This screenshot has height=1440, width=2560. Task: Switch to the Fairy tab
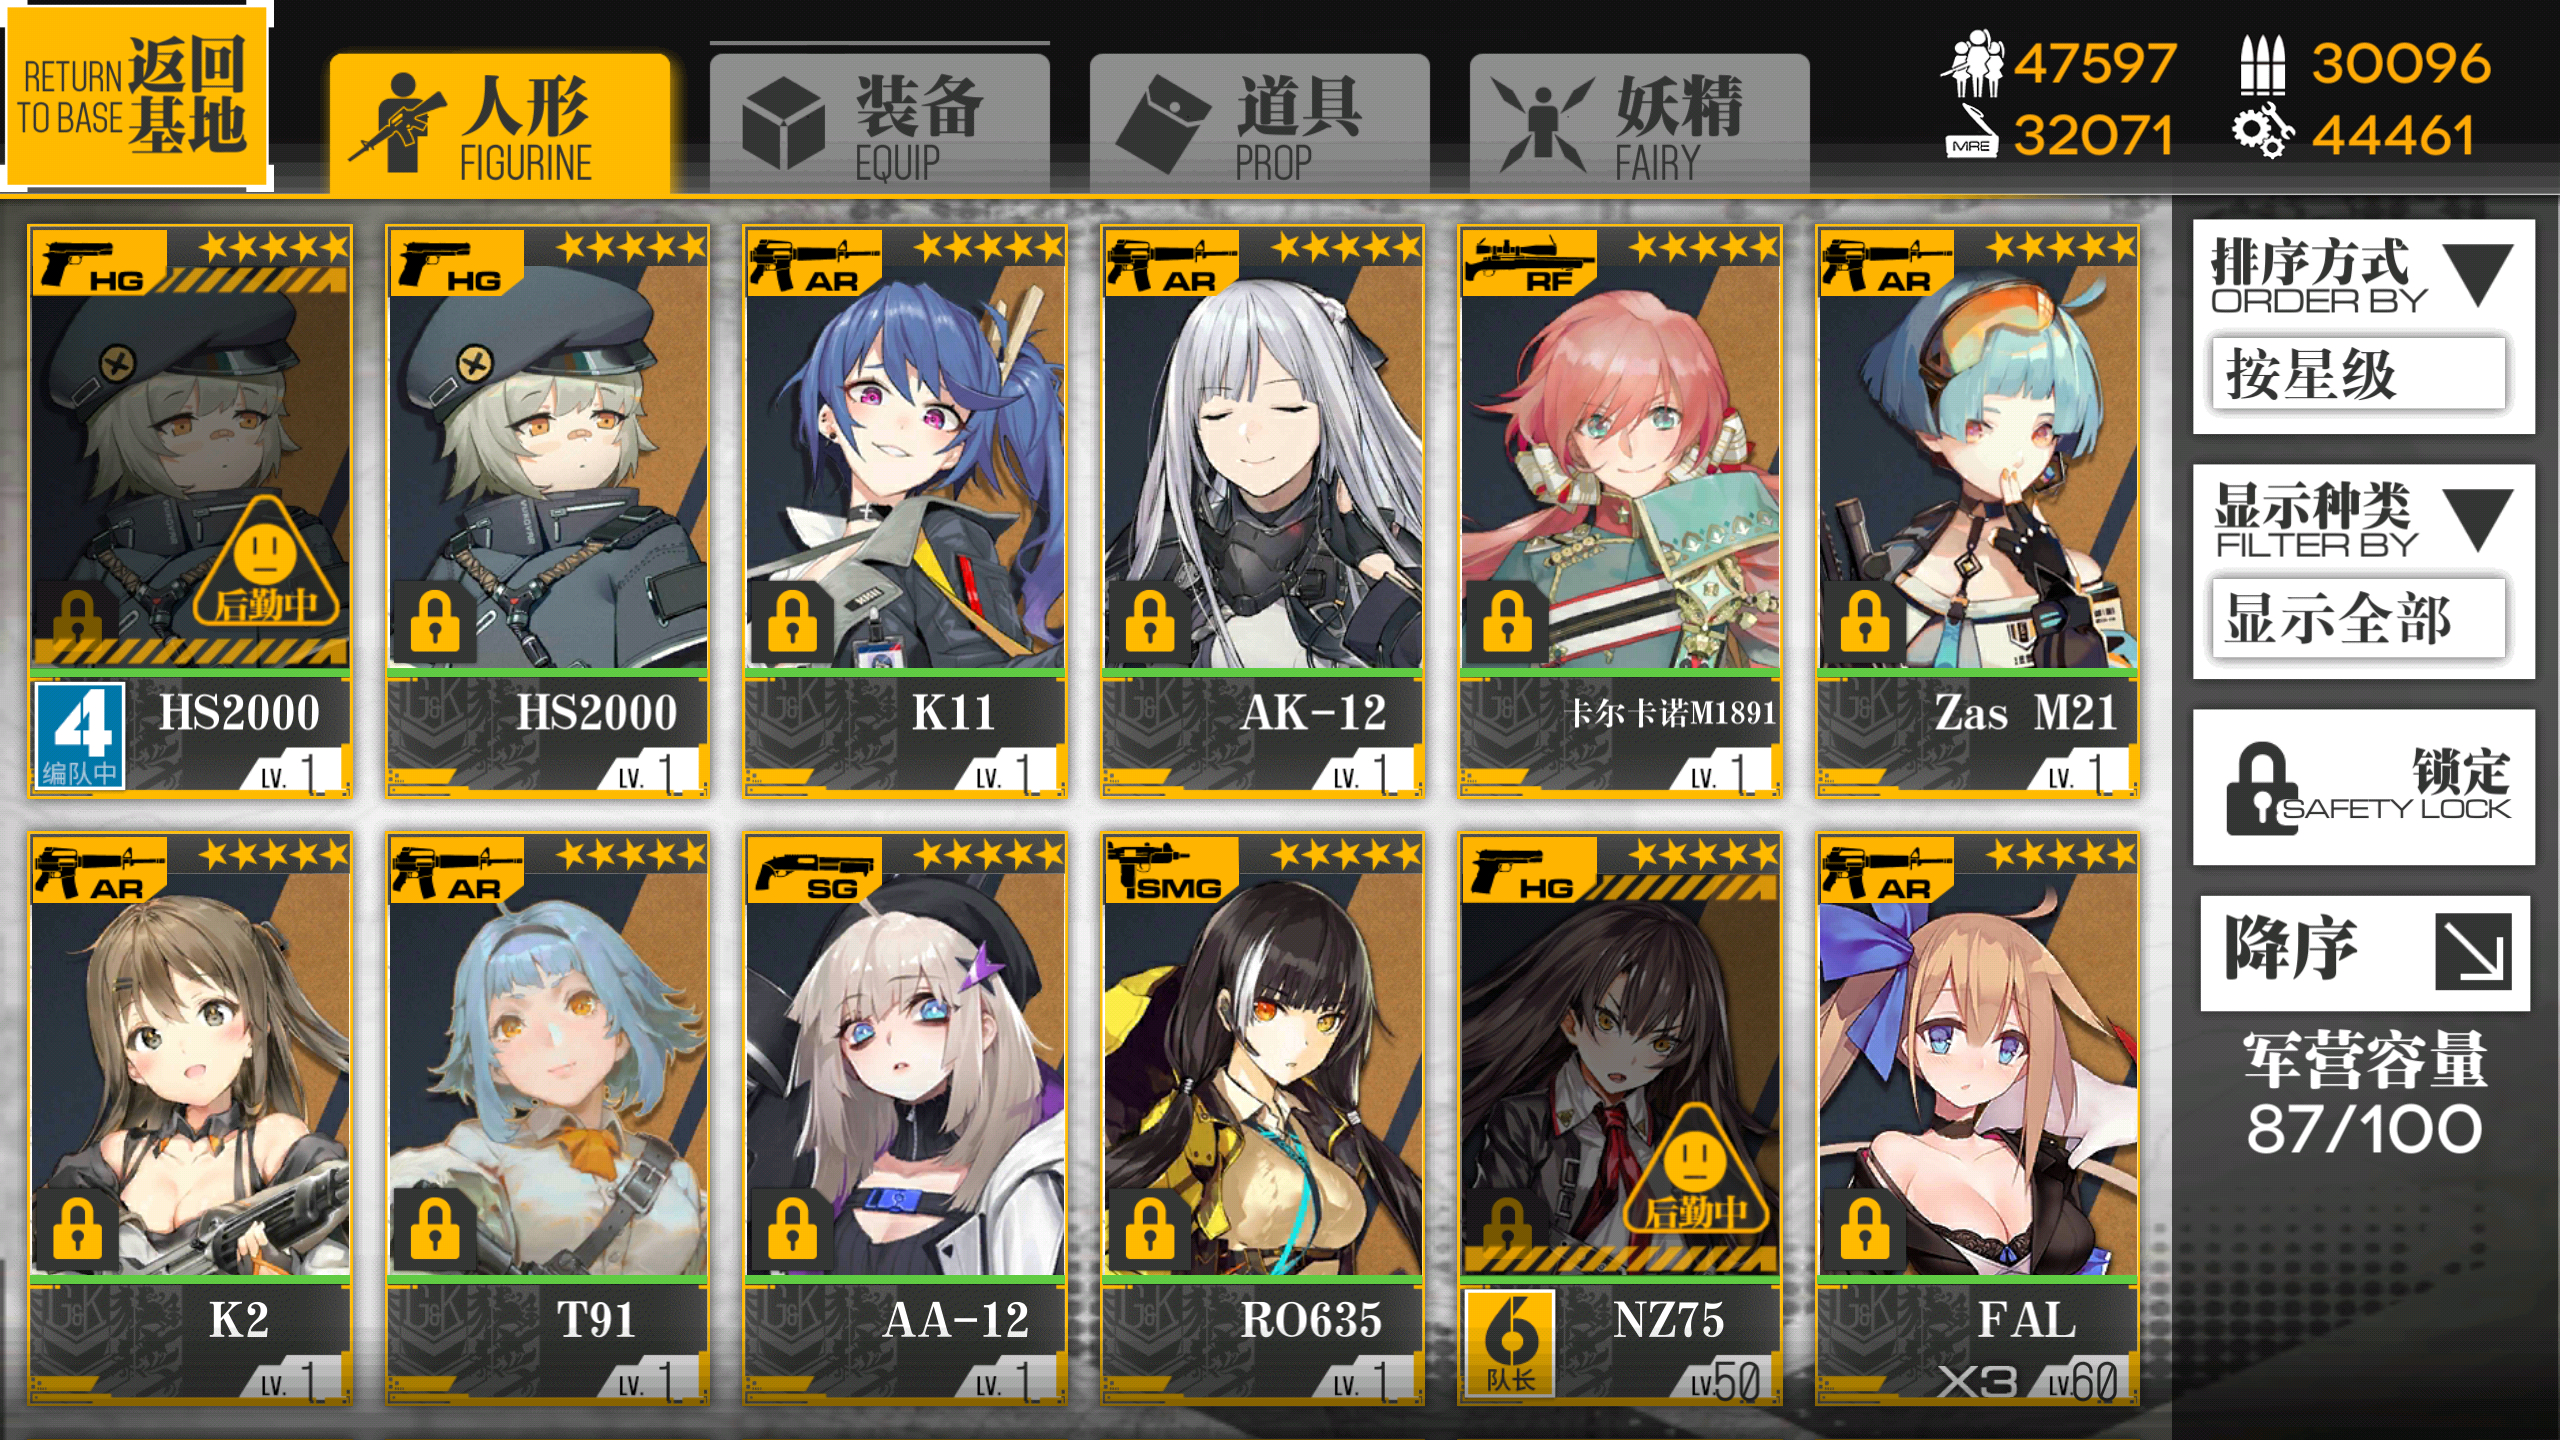click(x=1639, y=124)
